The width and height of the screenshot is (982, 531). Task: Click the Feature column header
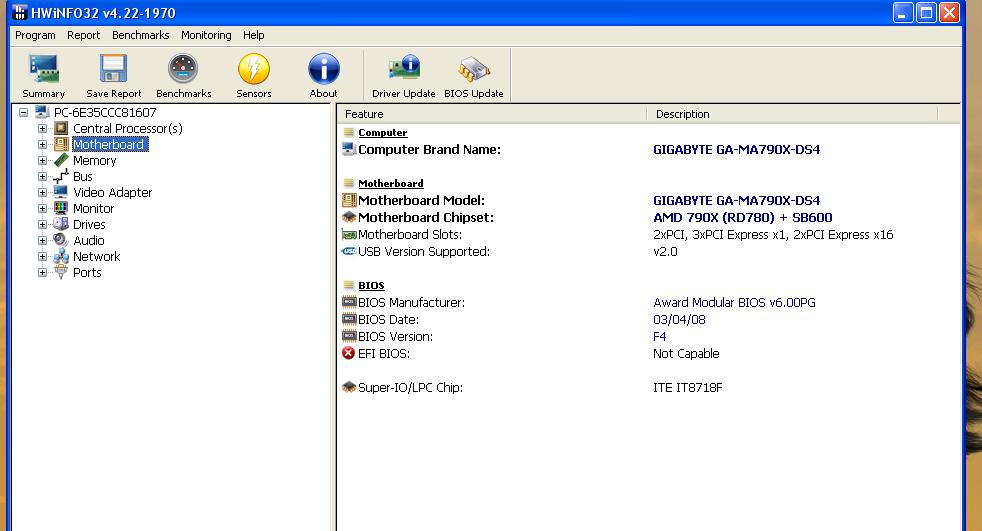[492, 114]
